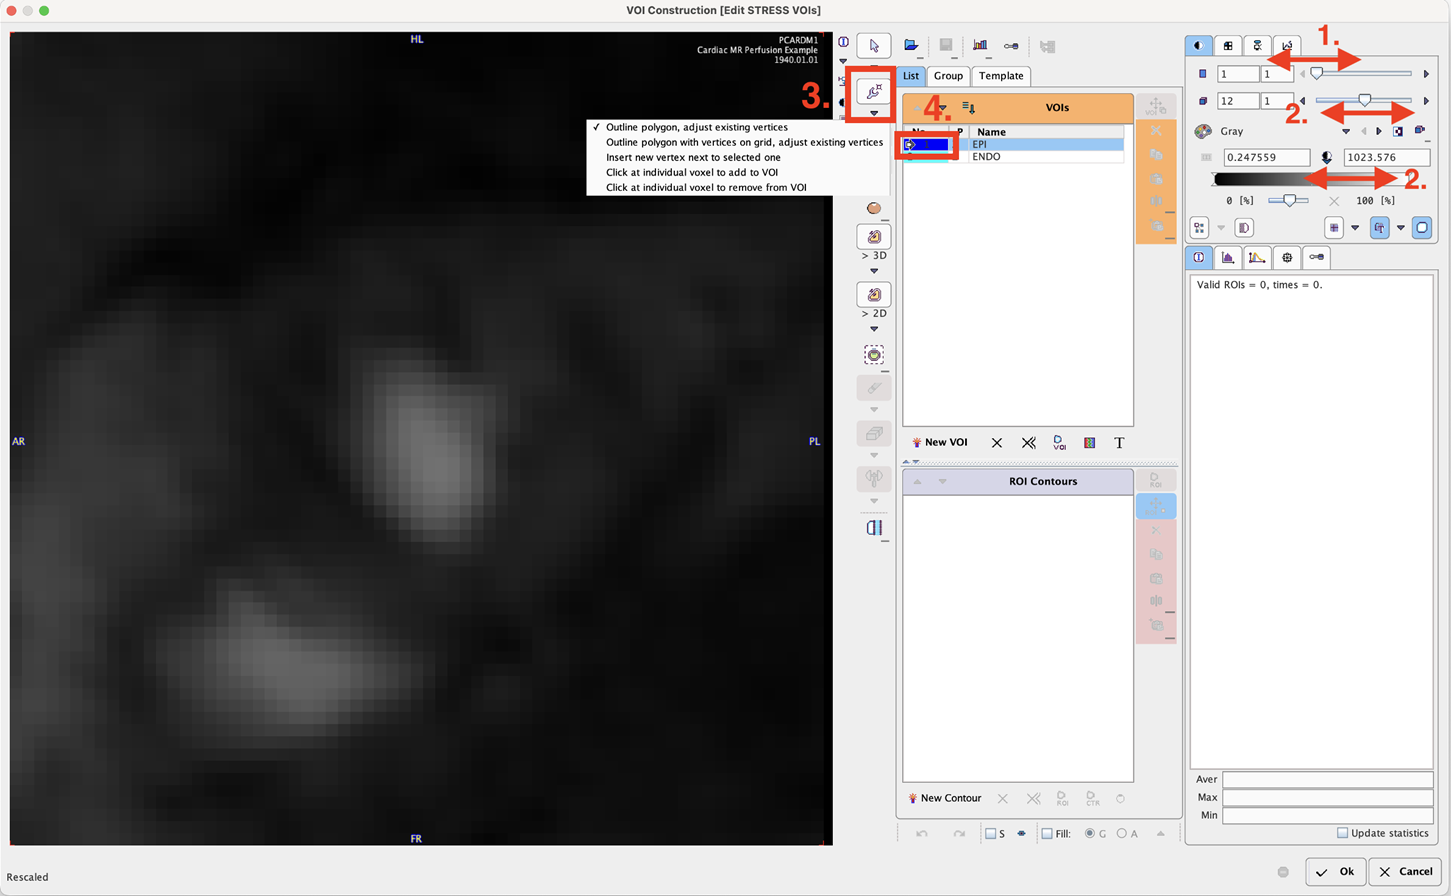Viewport: 1451px width, 896px height.
Task: Click the 2D iso-contour tool
Action: click(x=874, y=295)
